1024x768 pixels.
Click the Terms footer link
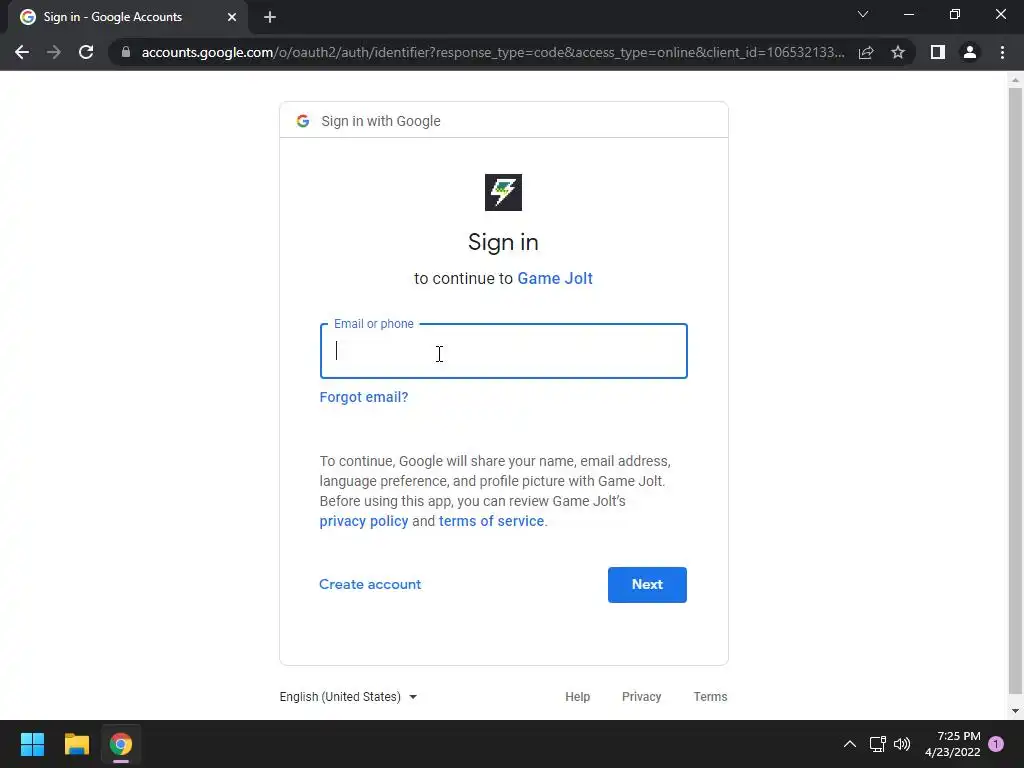710,697
